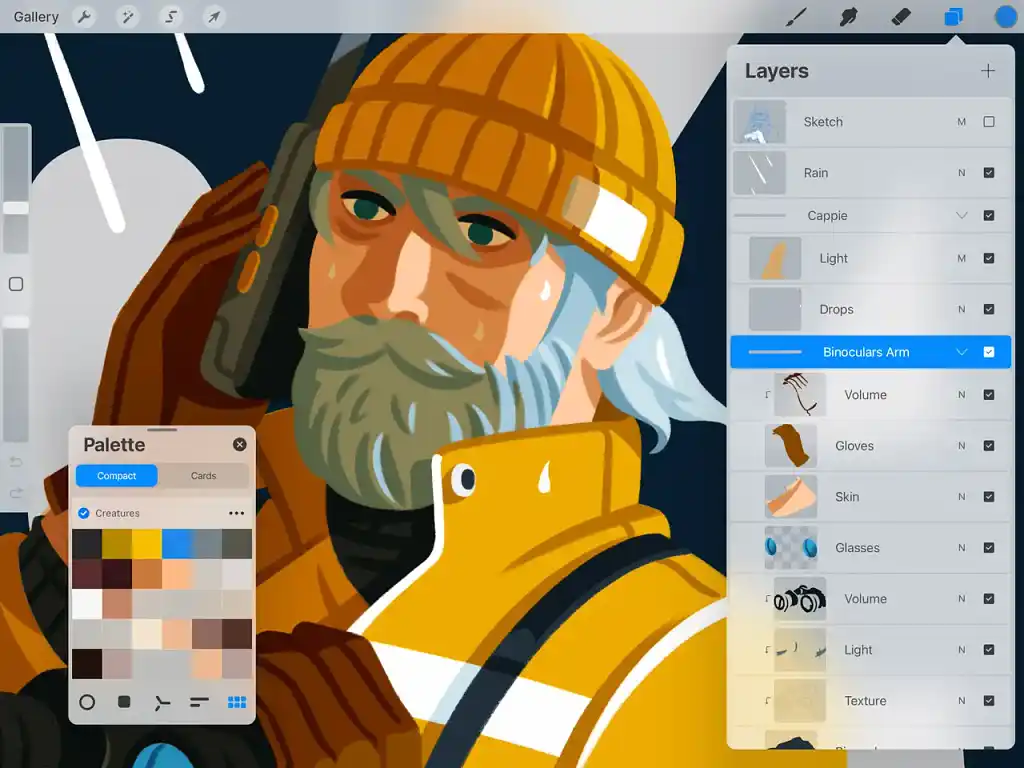
Task: Collapse the Binoculars Arm group
Action: coord(962,352)
